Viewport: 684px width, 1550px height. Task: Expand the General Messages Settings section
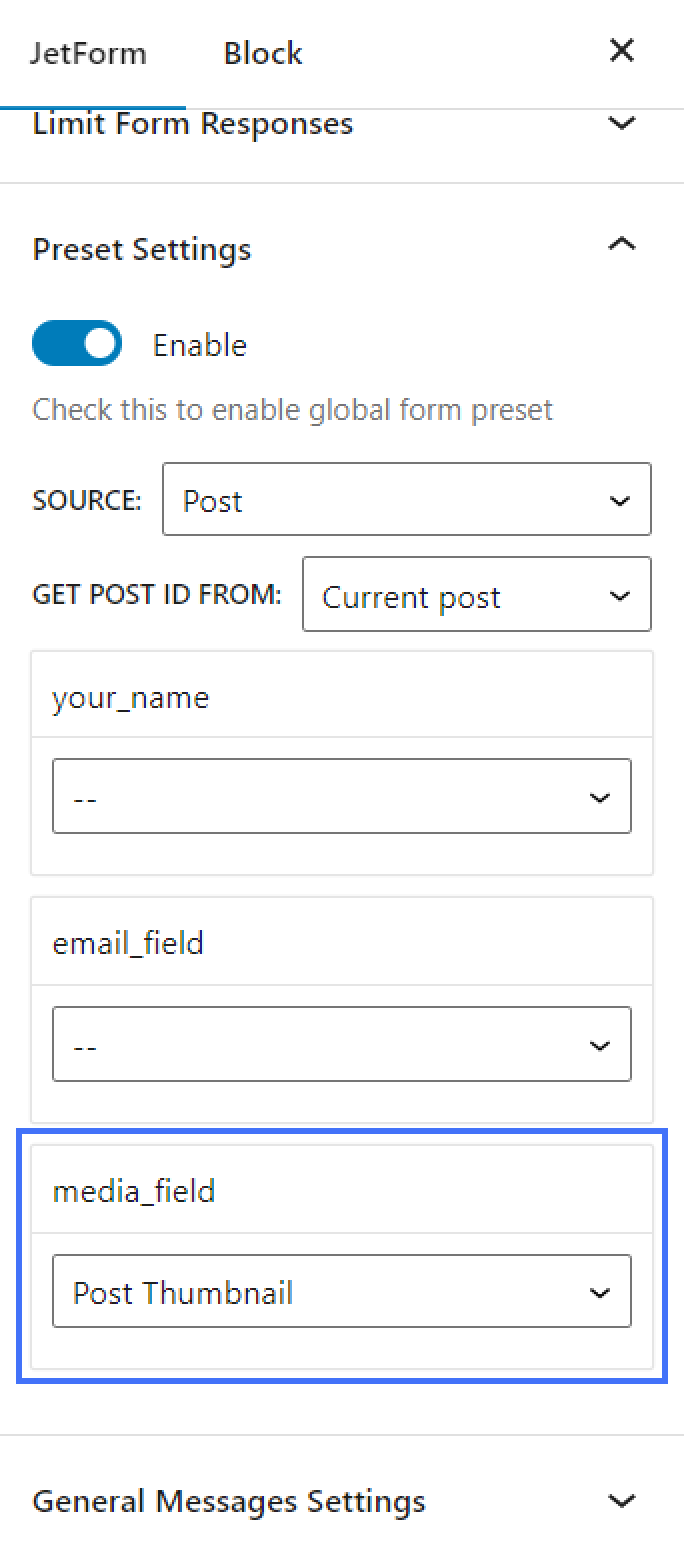click(x=621, y=1500)
